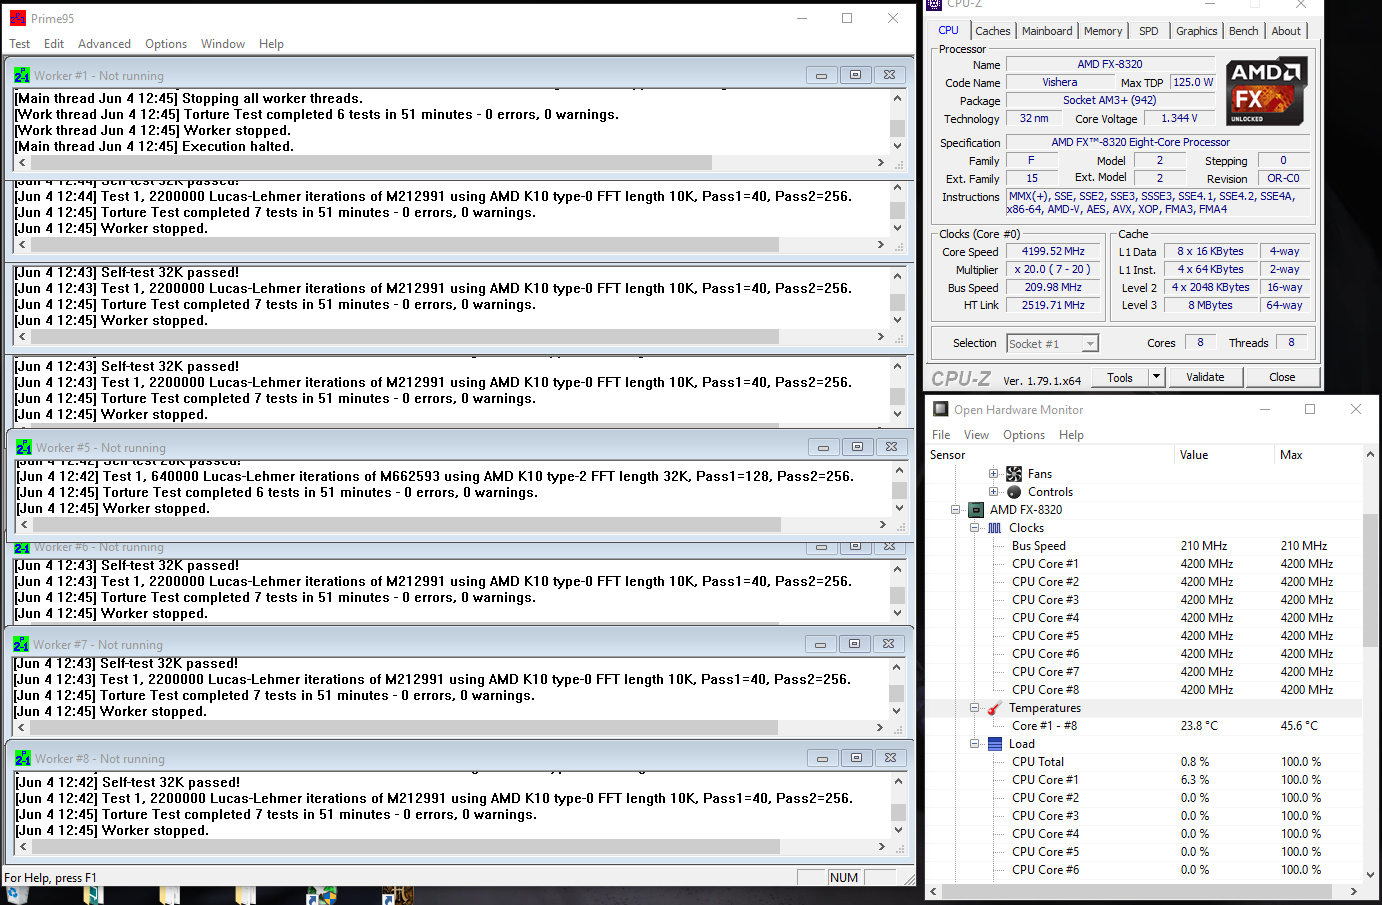Select CPU Core #4 under Clocks
This screenshot has height=905, width=1382.
pyautogui.click(x=1144, y=618)
